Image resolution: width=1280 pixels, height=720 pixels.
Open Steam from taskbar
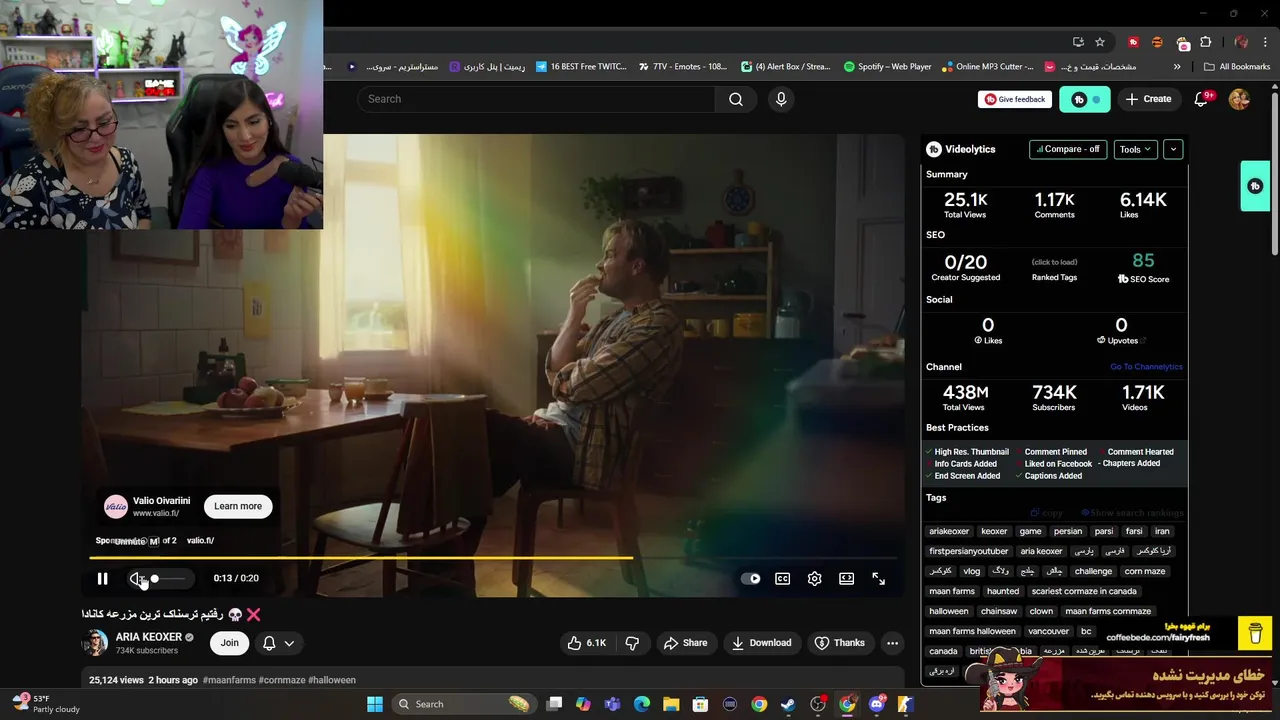(789, 704)
